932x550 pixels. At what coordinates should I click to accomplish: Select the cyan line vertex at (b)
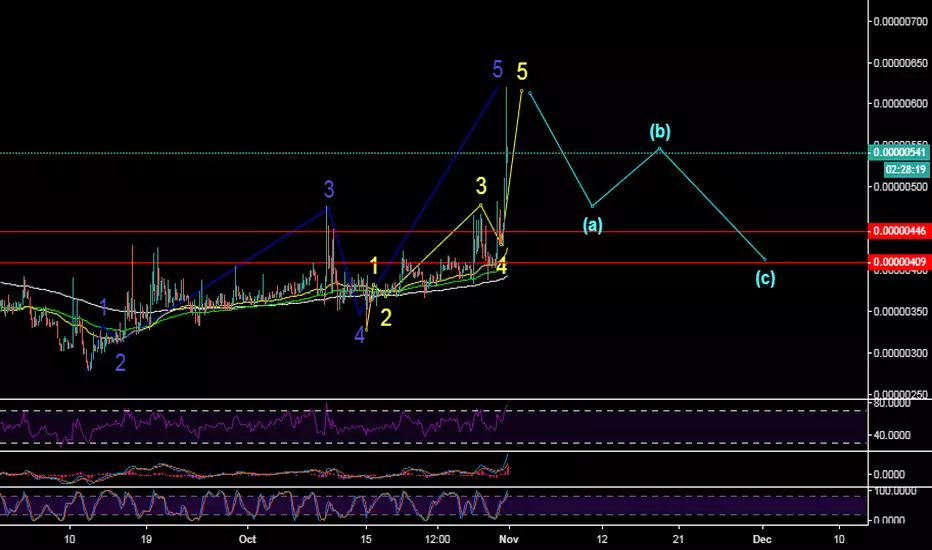(659, 148)
